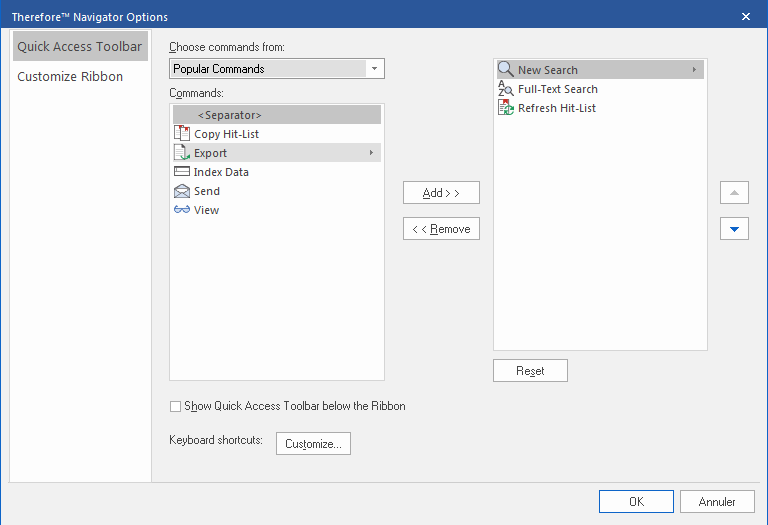
Task: Click the Add >> button
Action: coord(441,192)
